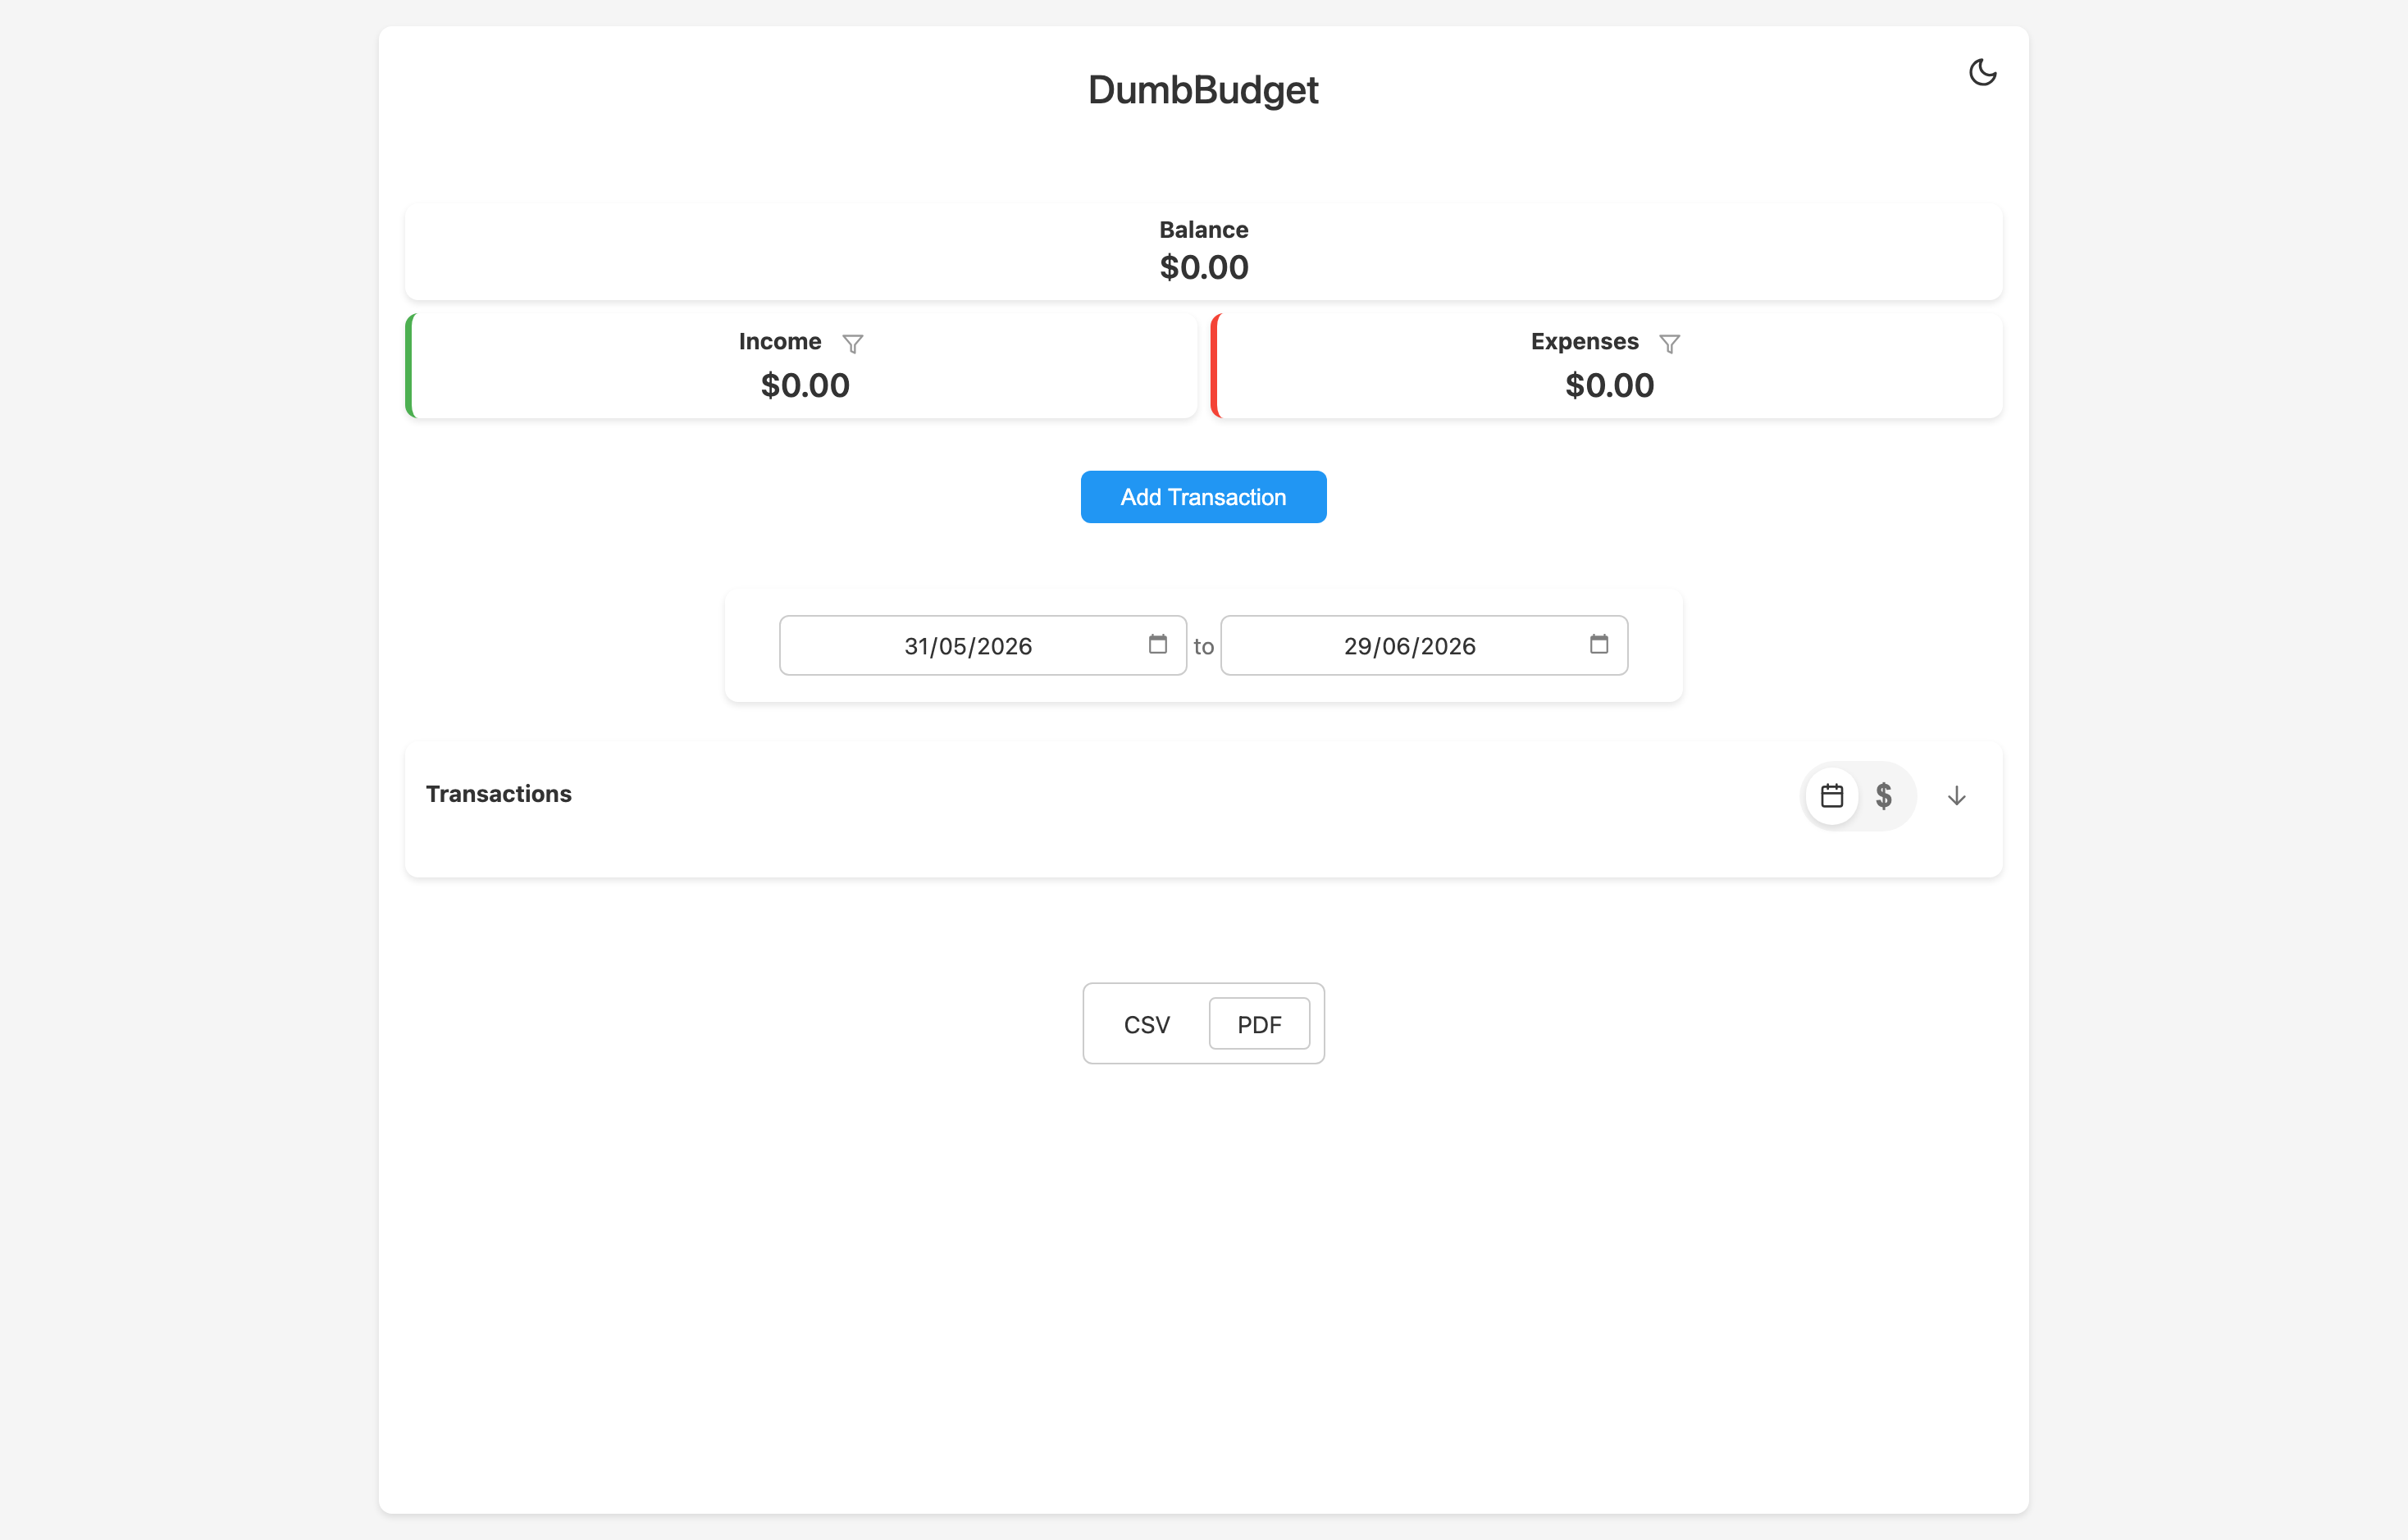Screen dimensions: 2408x1540
Task: Click the DumbBudget title heading
Action: click(1203, 90)
